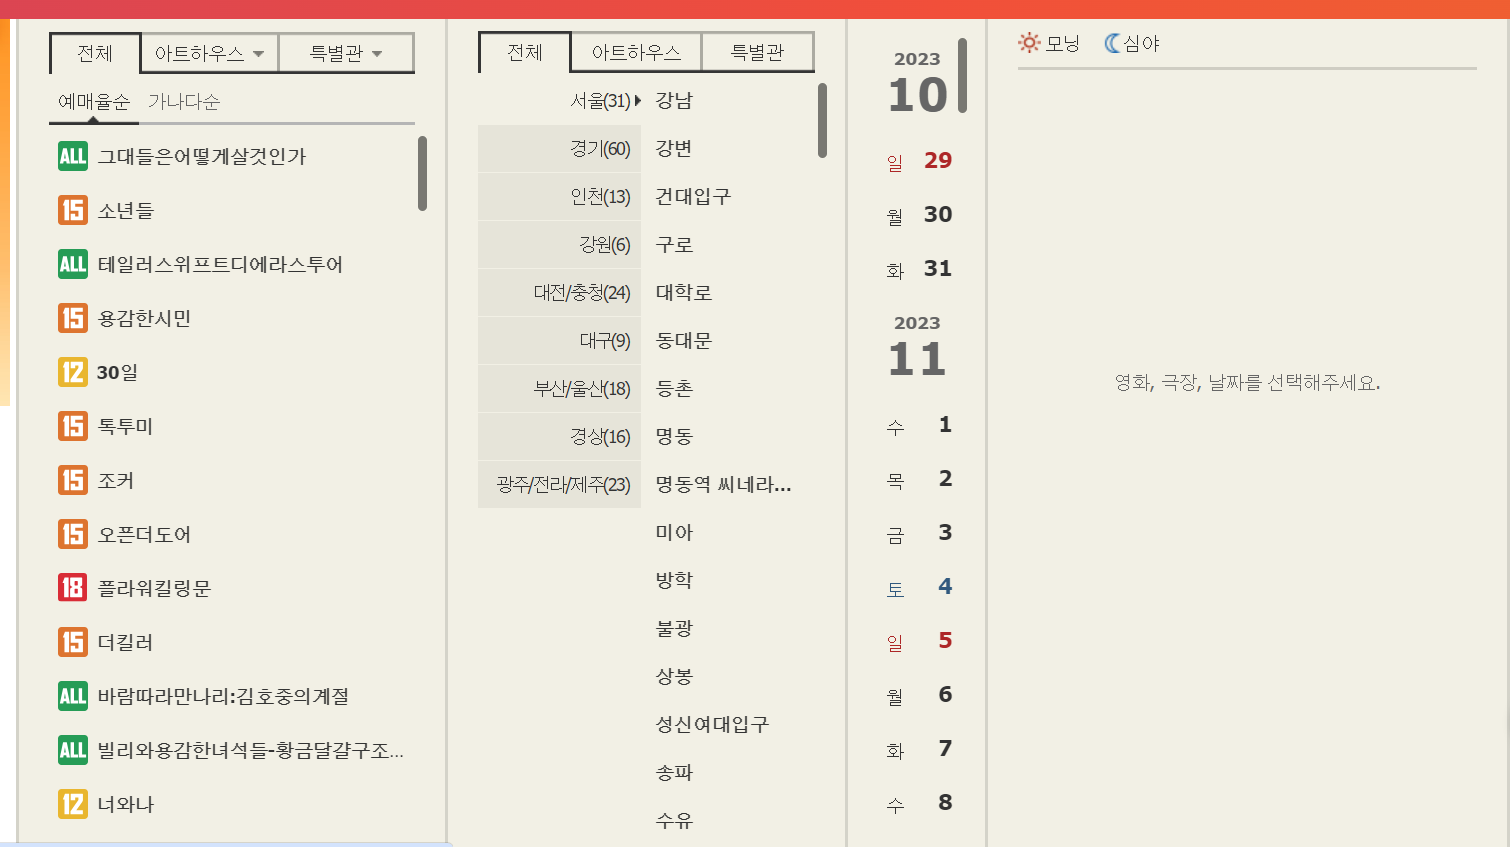Choose the 광주/전라/제주(23) region
Viewport: 1510px width, 847px height.
click(x=559, y=485)
